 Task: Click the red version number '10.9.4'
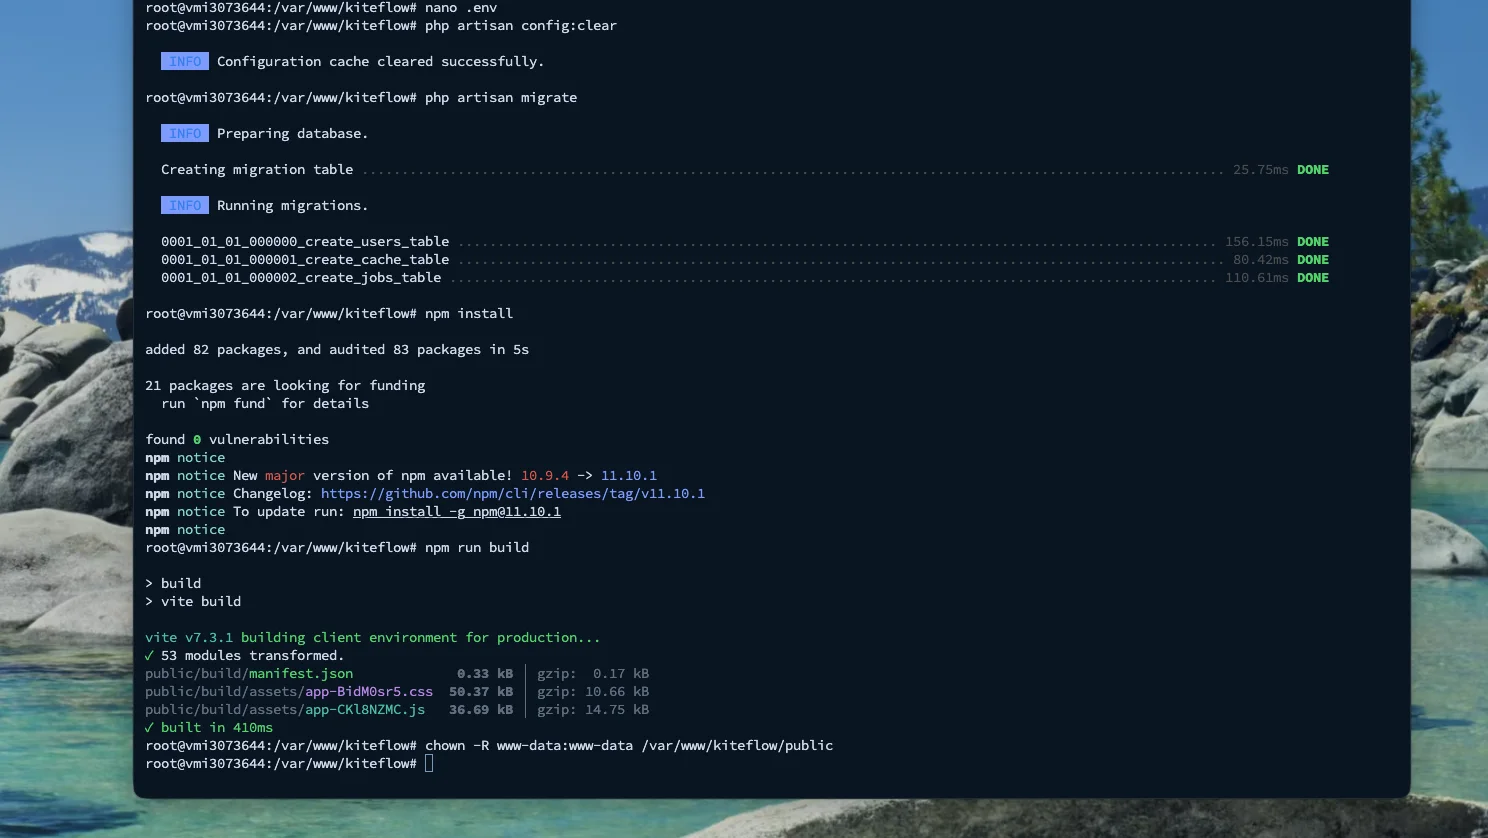pyautogui.click(x=545, y=475)
